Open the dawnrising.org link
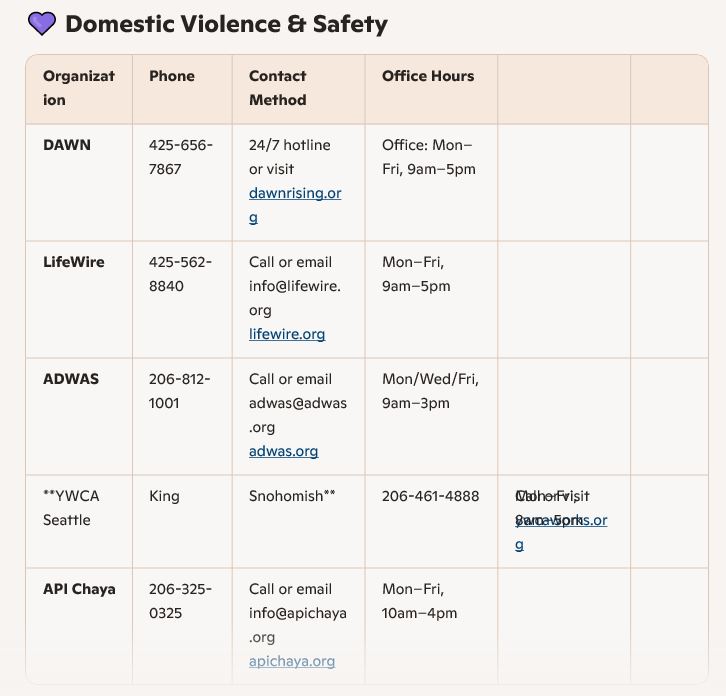This screenshot has height=696, width=726. [x=295, y=194]
